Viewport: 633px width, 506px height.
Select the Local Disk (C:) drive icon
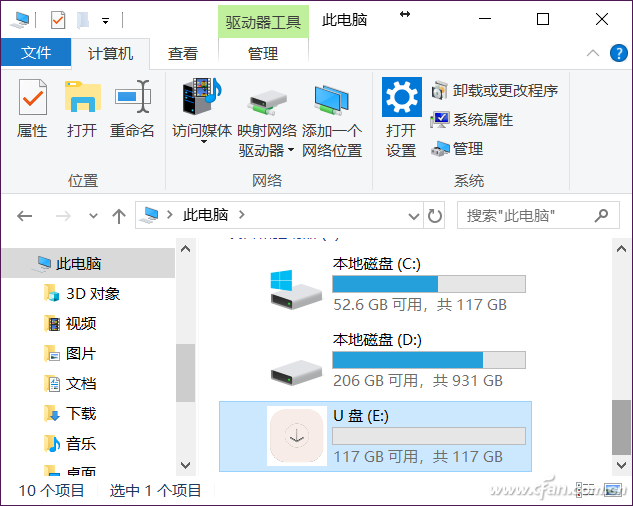coord(296,290)
